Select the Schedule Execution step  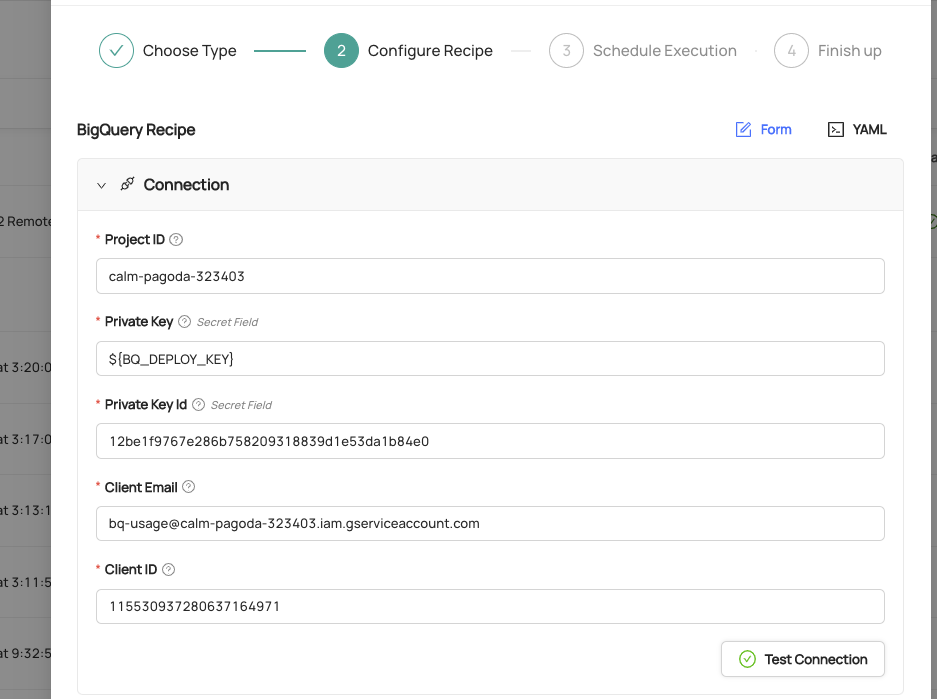[664, 50]
